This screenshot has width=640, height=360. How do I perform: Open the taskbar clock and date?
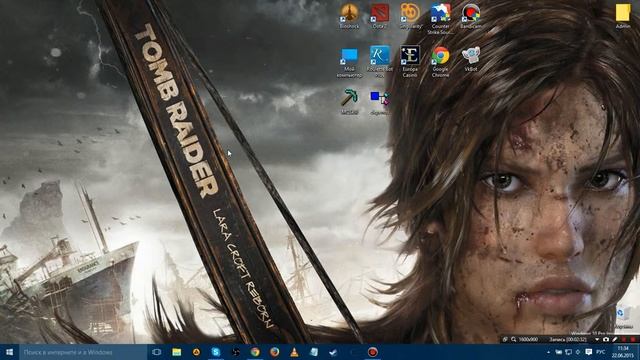[x=623, y=352]
